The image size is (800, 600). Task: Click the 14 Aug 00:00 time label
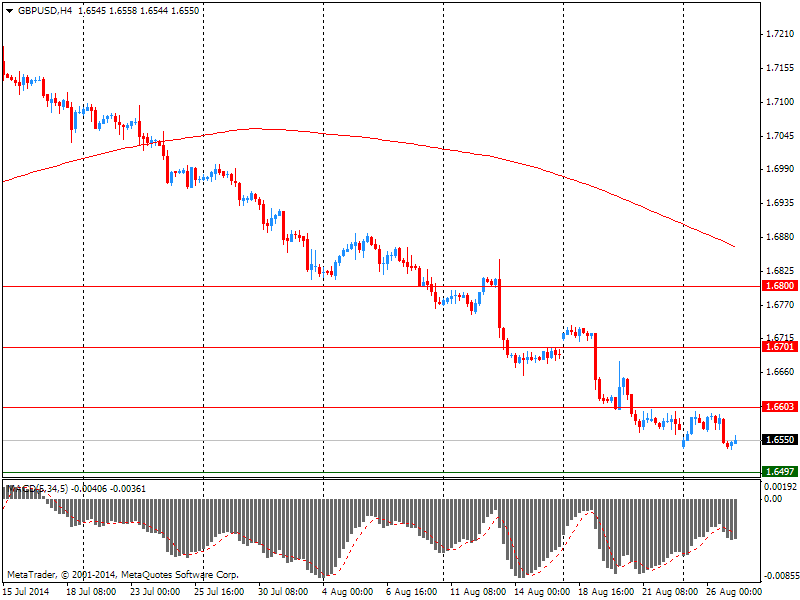541,592
